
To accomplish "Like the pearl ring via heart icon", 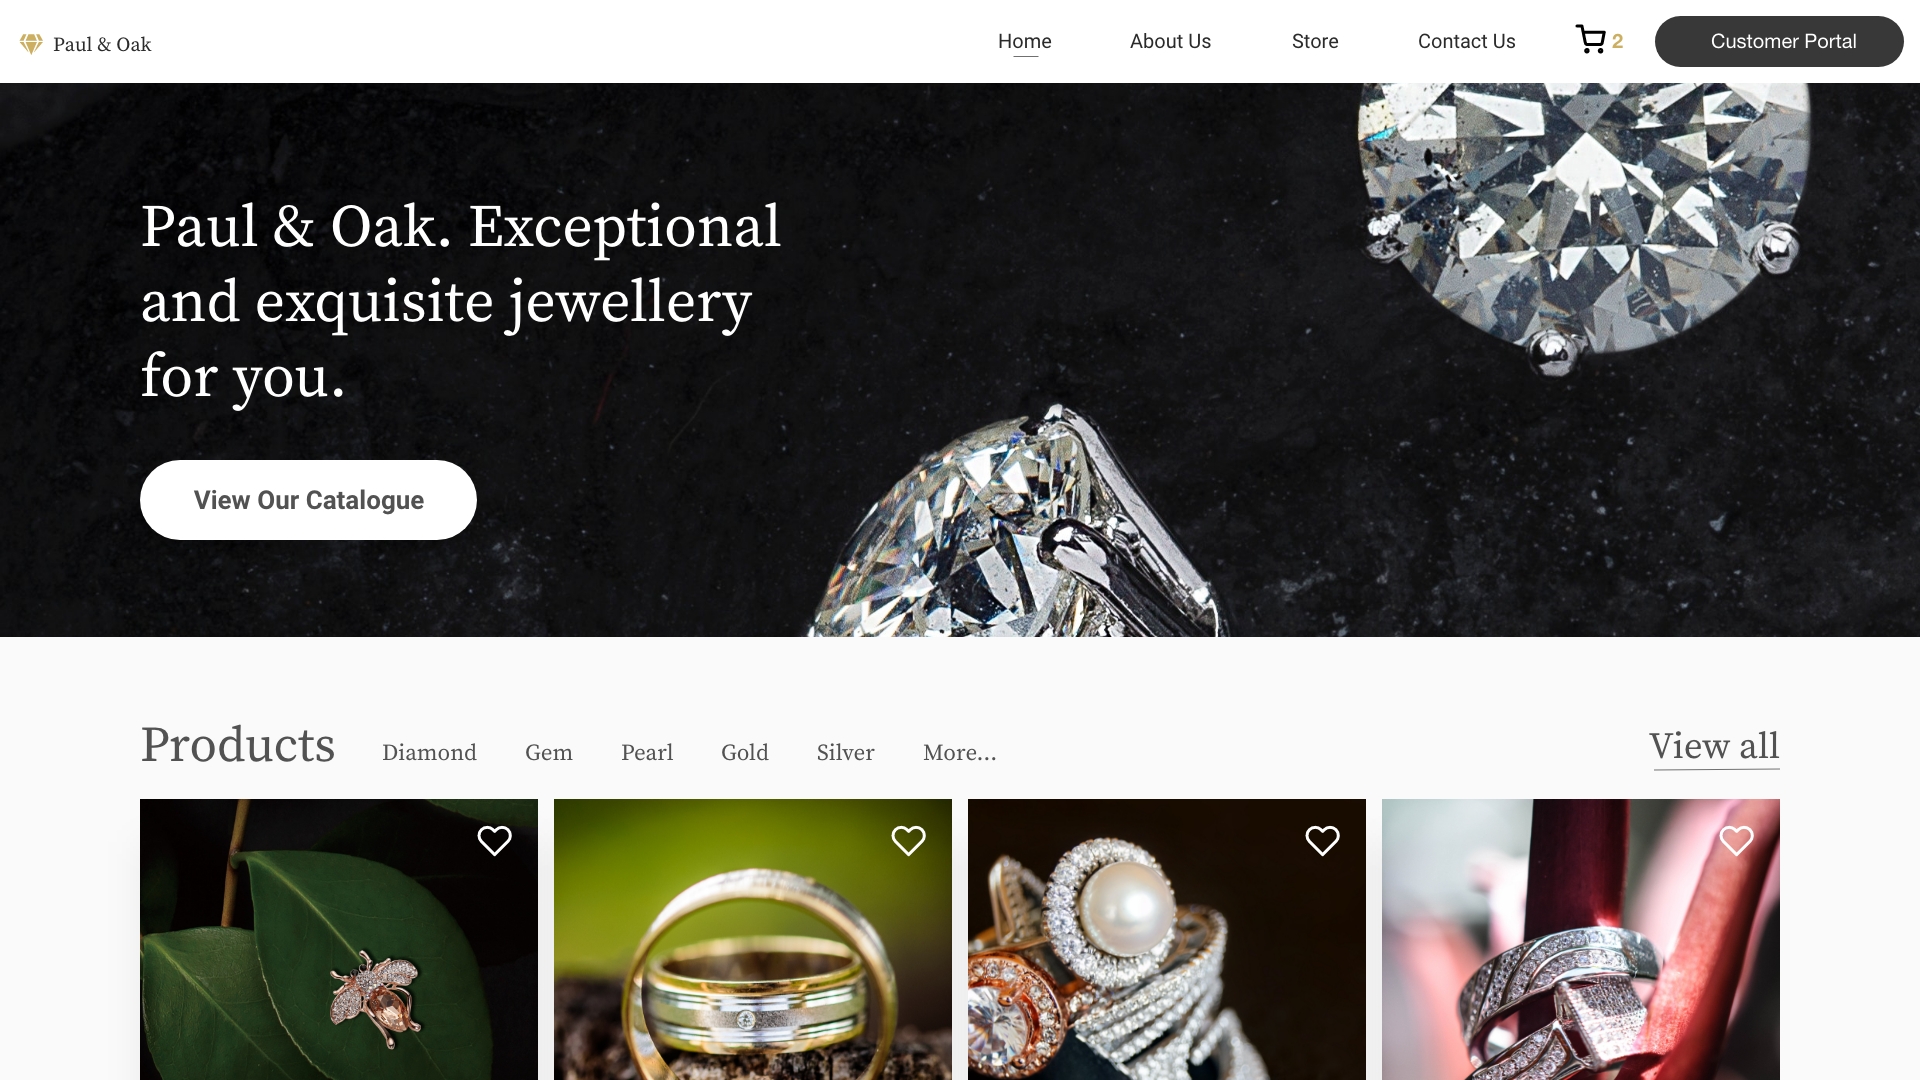I will coord(1322,840).
